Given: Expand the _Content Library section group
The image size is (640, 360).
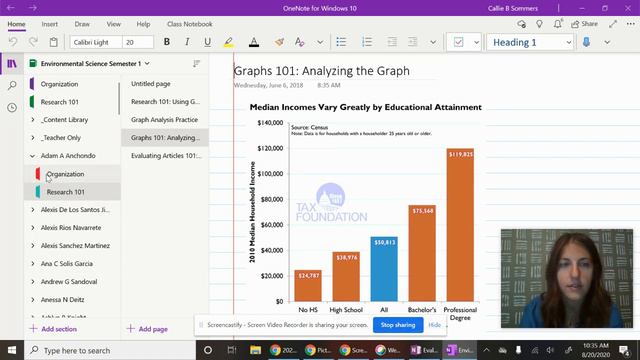Looking at the screenshot, I should (33, 120).
